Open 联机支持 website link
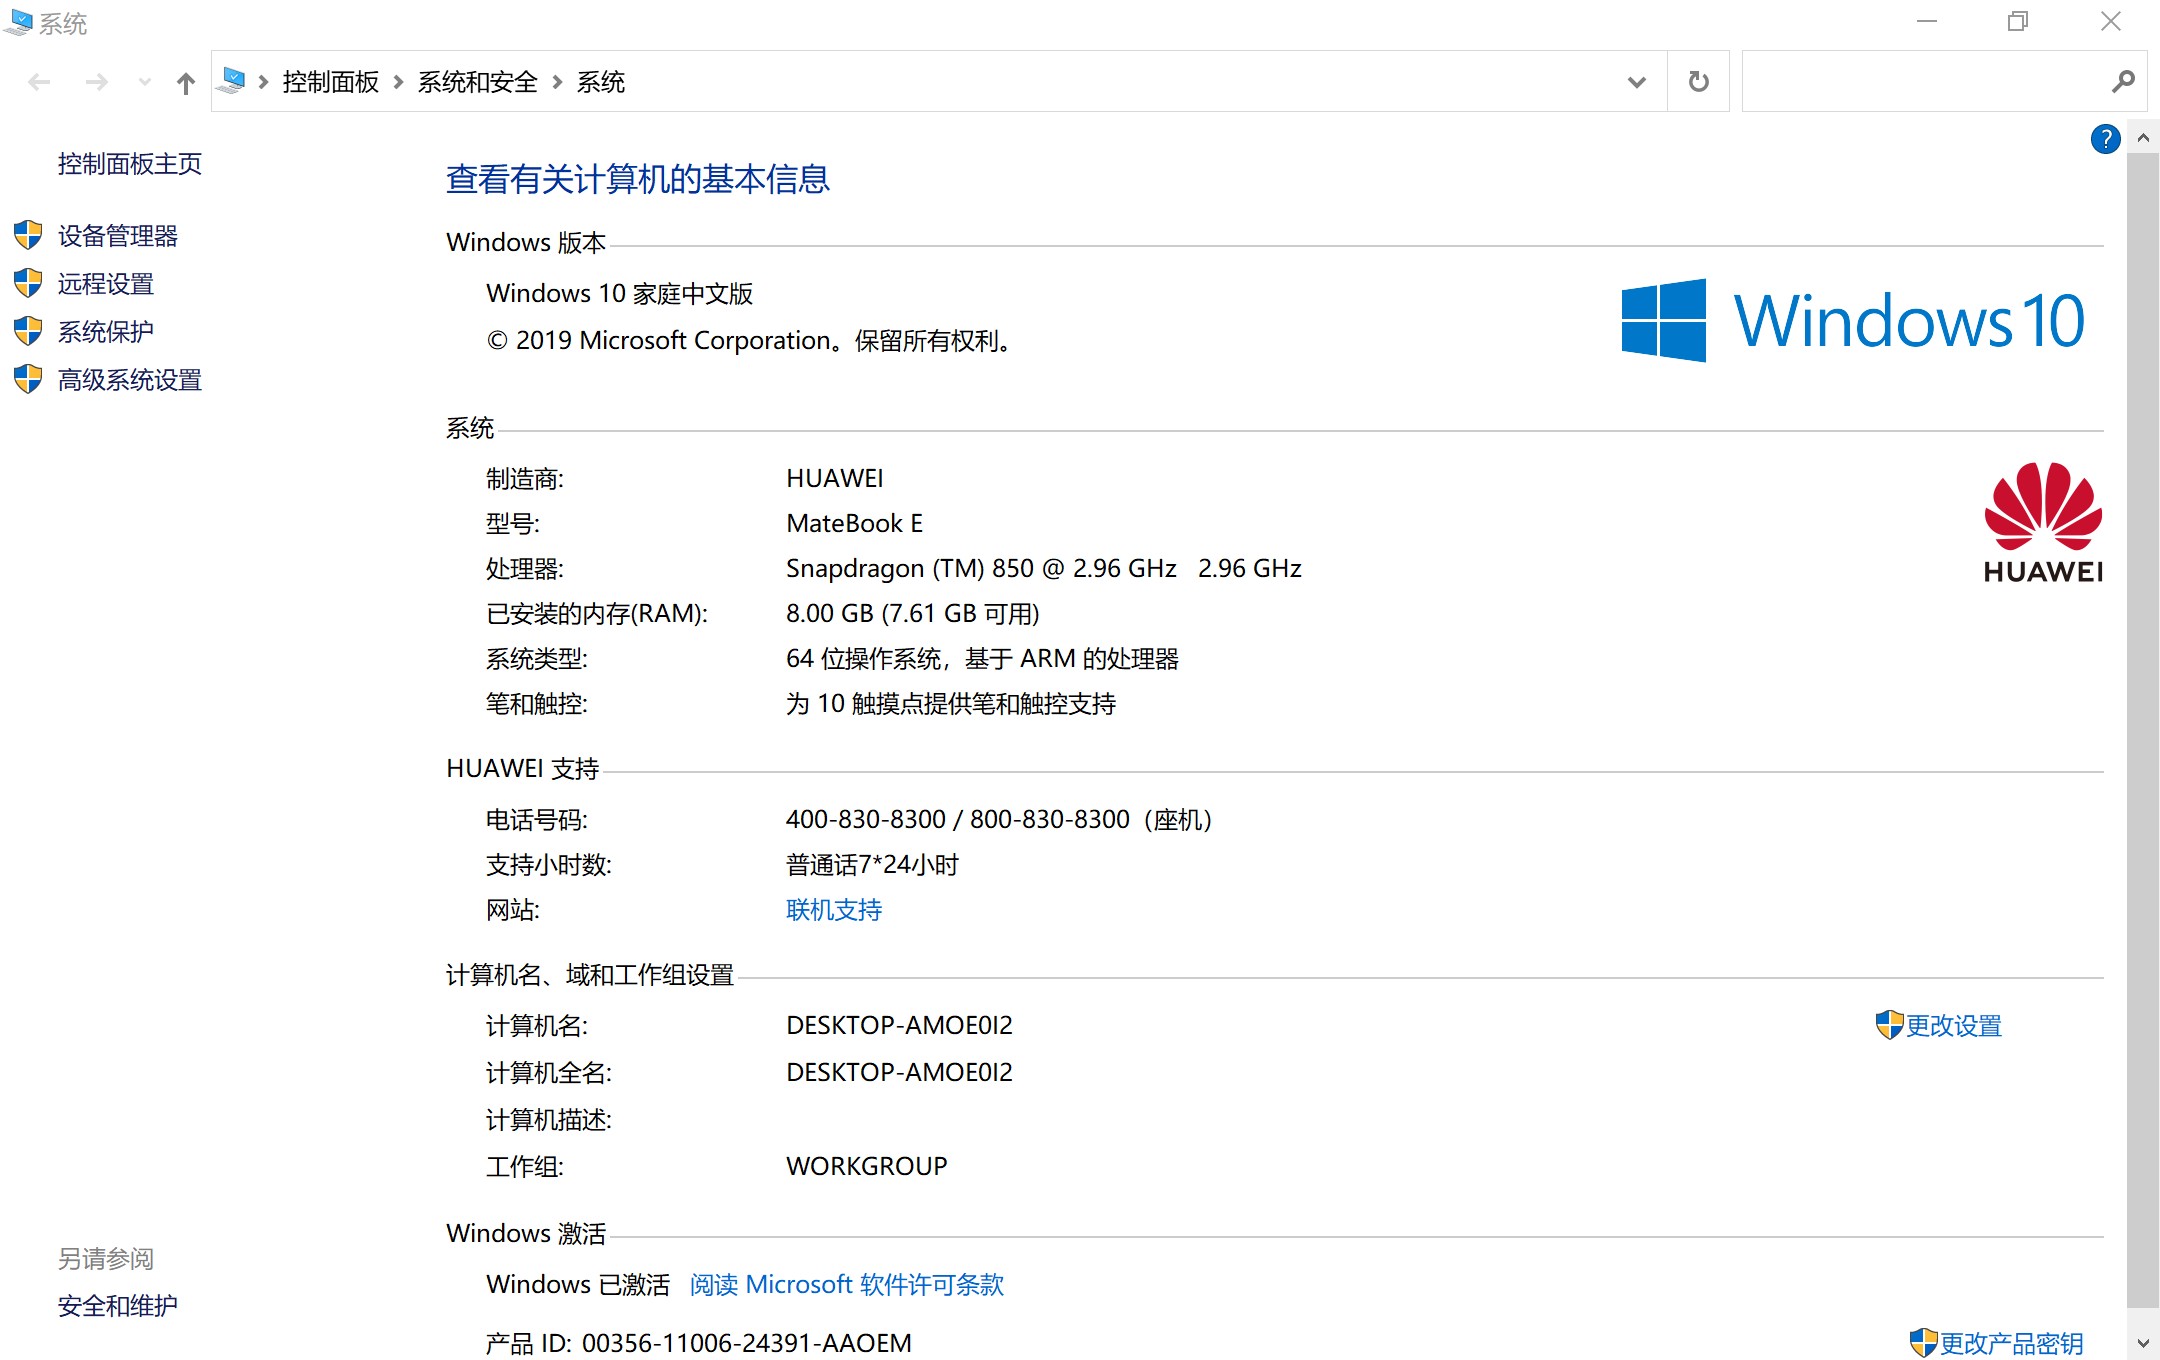This screenshot has width=2160, height=1360. (834, 910)
